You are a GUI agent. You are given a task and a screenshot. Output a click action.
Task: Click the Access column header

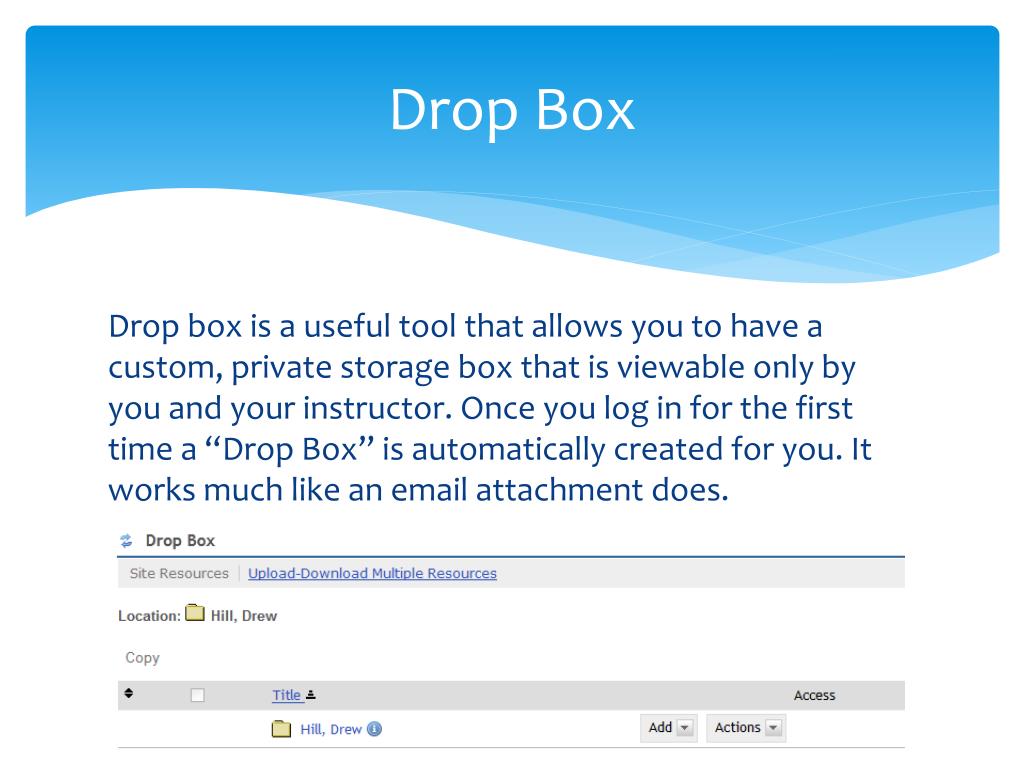814,696
